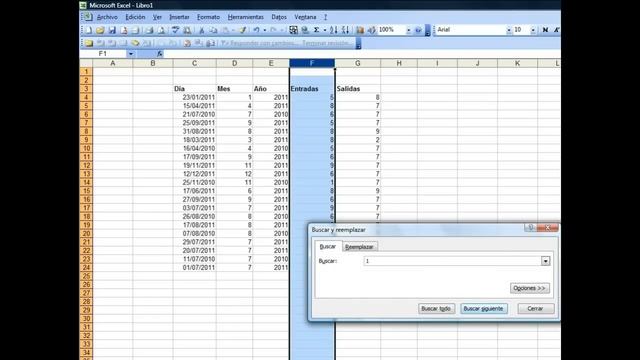
Task: Click the Save diskette icon
Action: click(x=112, y=30)
